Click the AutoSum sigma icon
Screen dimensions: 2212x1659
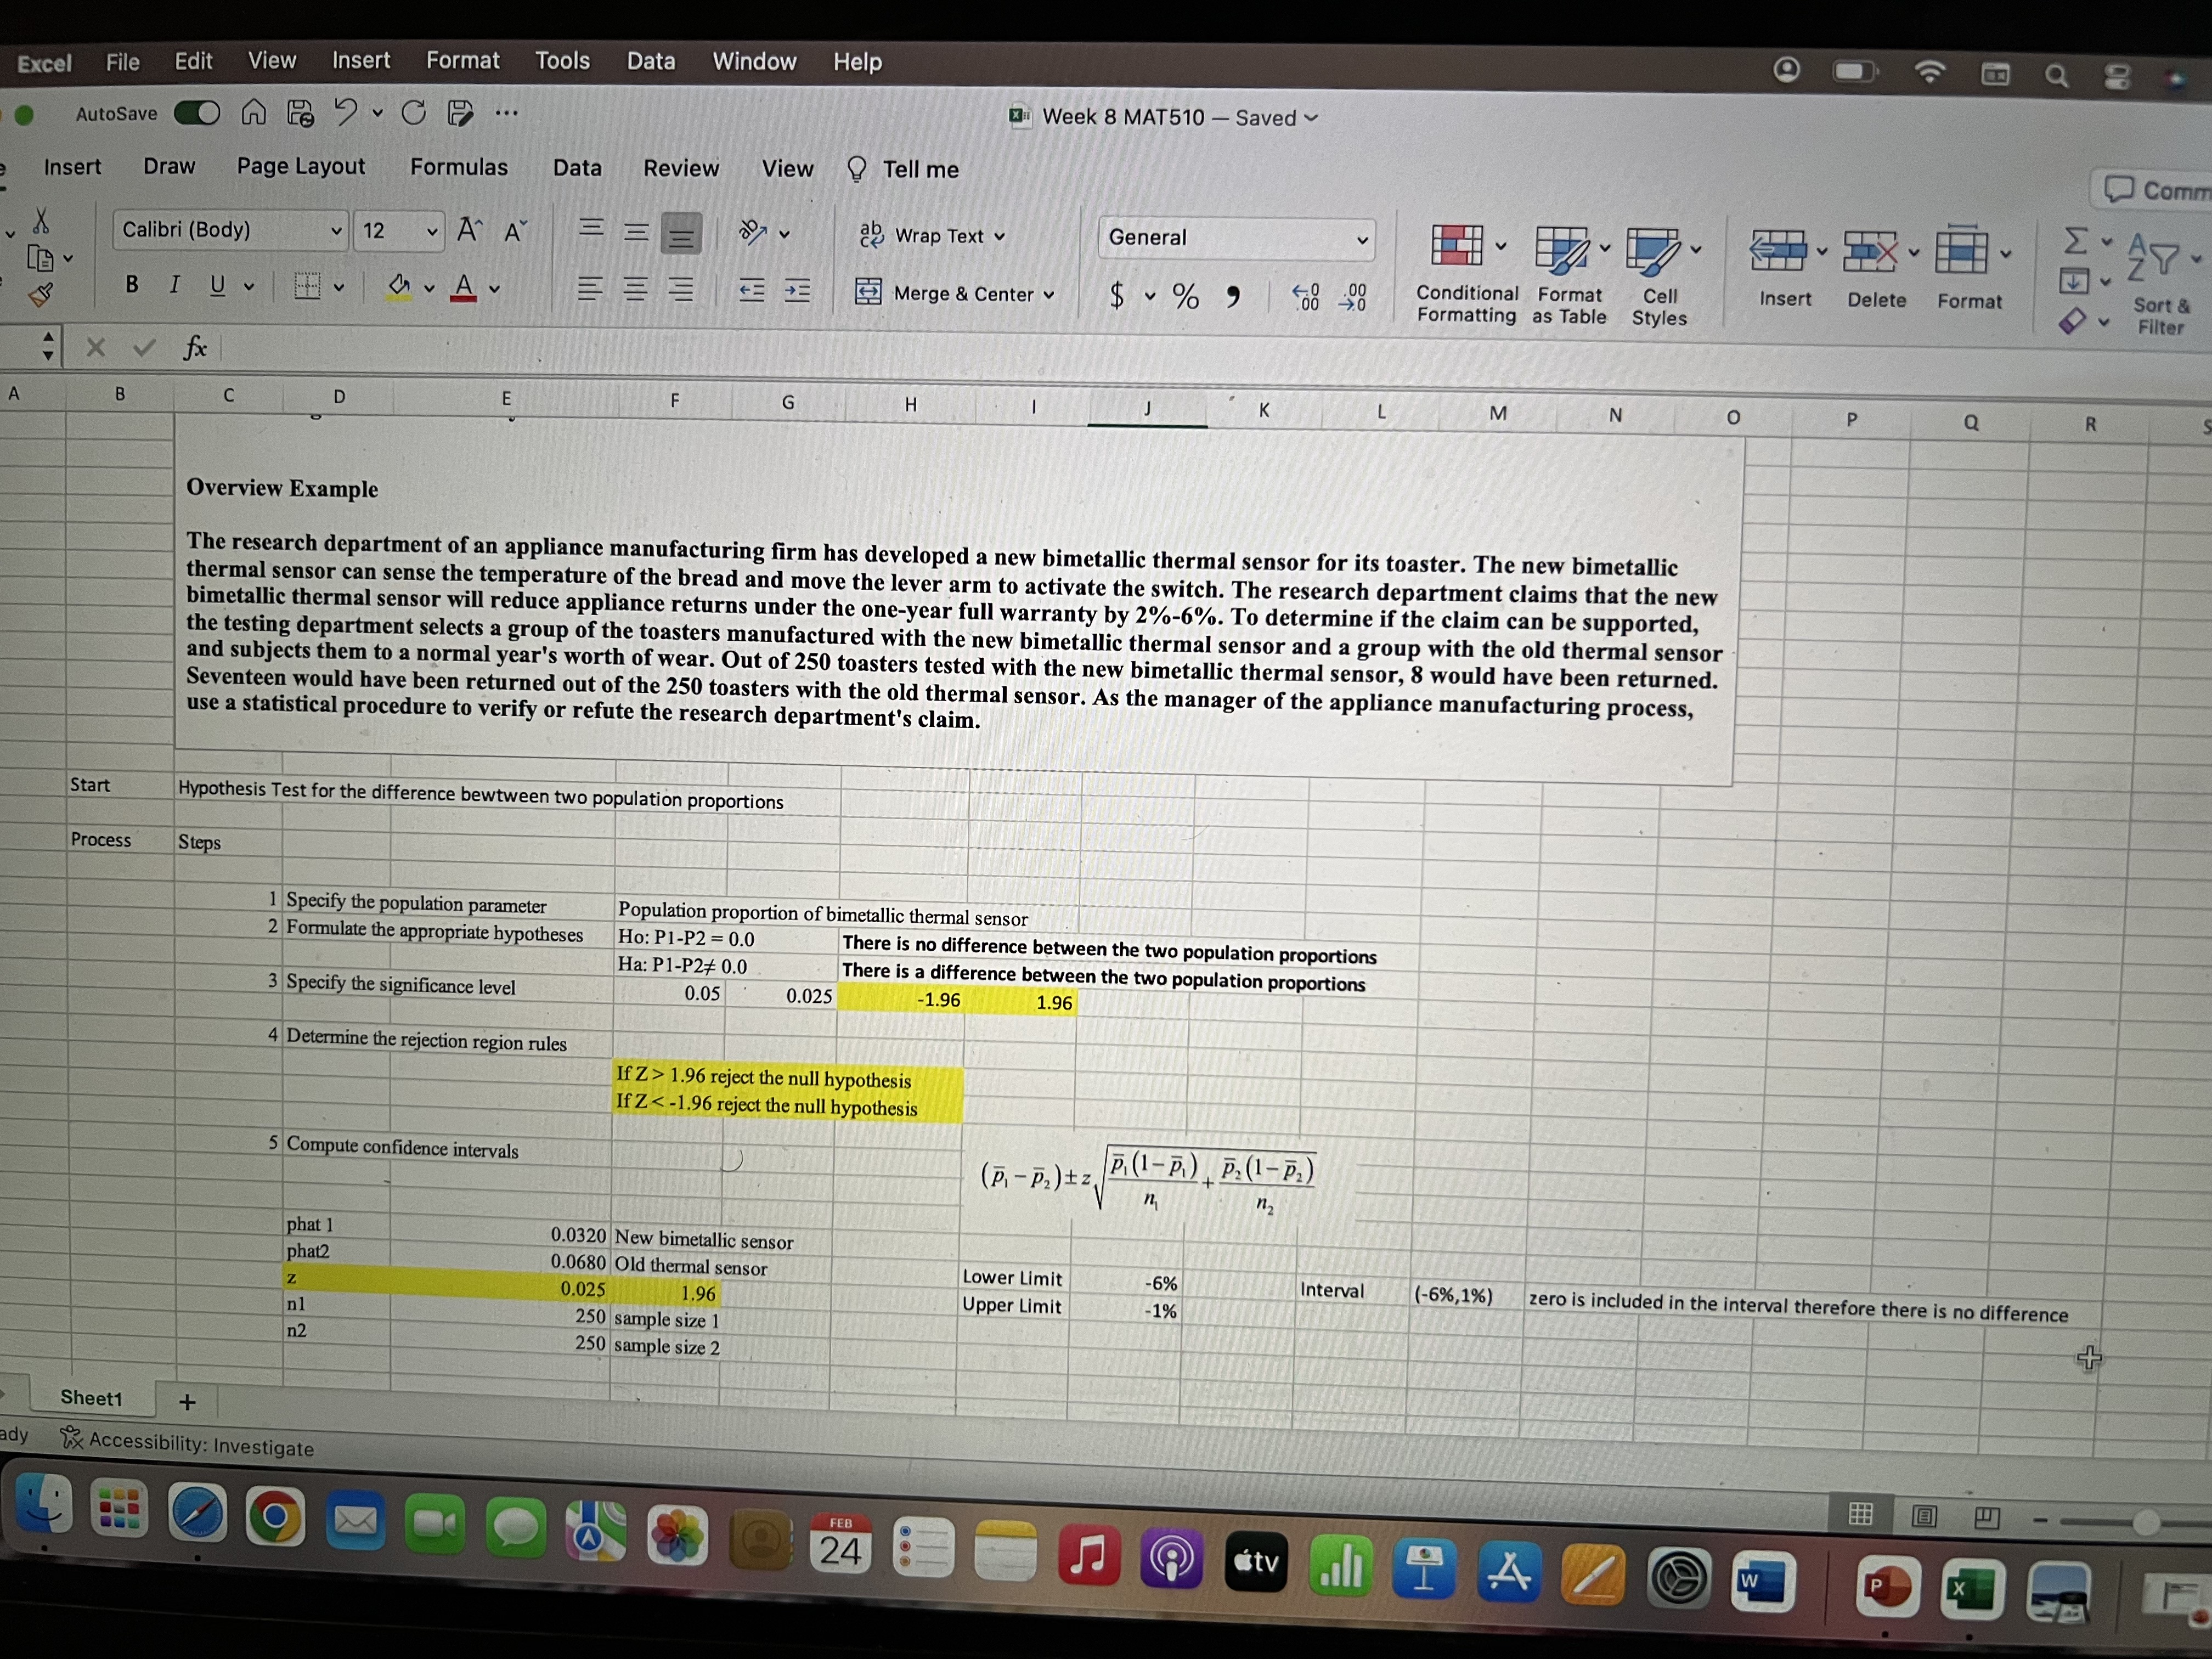(2075, 240)
